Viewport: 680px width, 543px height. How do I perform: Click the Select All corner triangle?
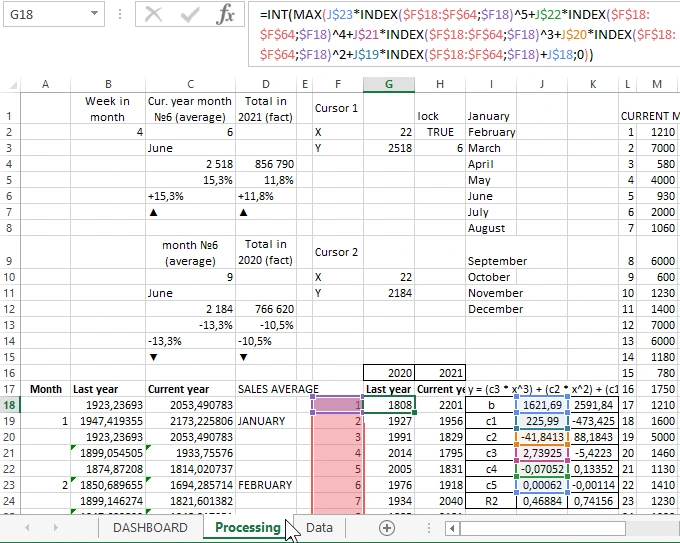(13, 85)
